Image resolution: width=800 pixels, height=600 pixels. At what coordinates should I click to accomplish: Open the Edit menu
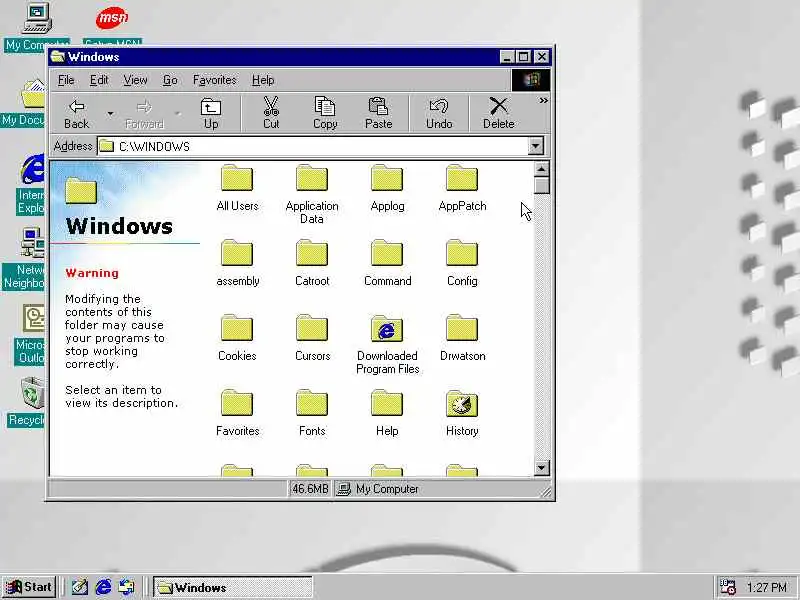point(99,80)
